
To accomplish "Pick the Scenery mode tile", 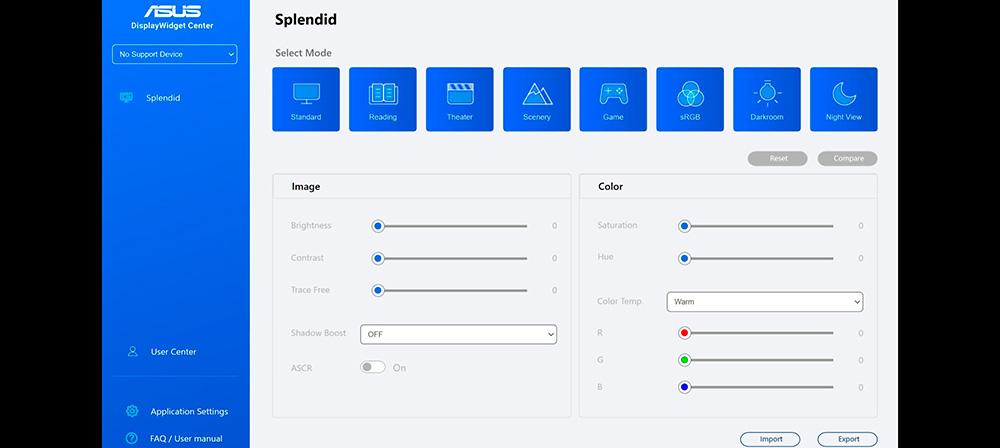I will tap(537, 100).
